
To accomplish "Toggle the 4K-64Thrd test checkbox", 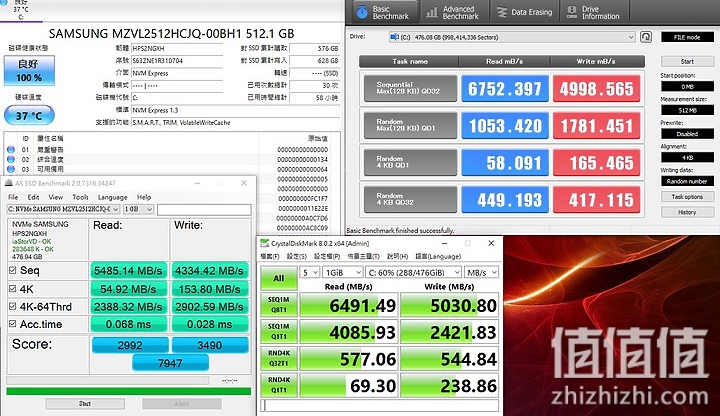I will click(13, 306).
